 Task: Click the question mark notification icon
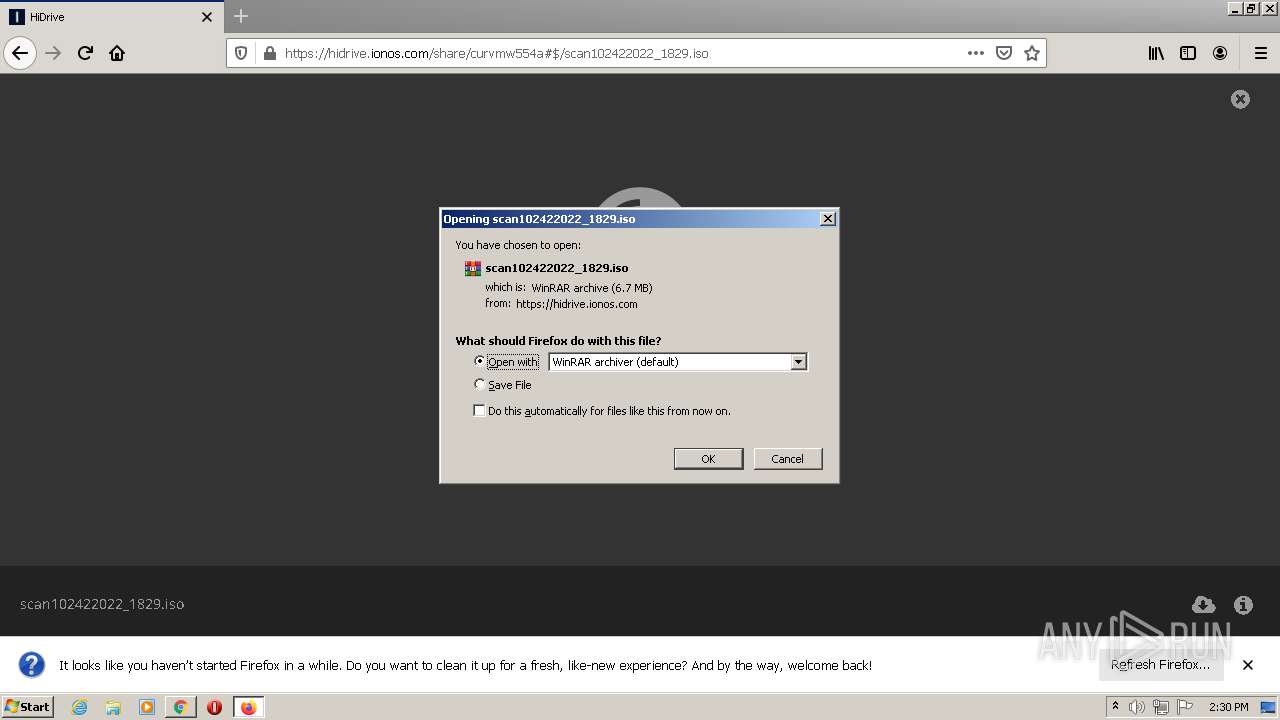32,665
